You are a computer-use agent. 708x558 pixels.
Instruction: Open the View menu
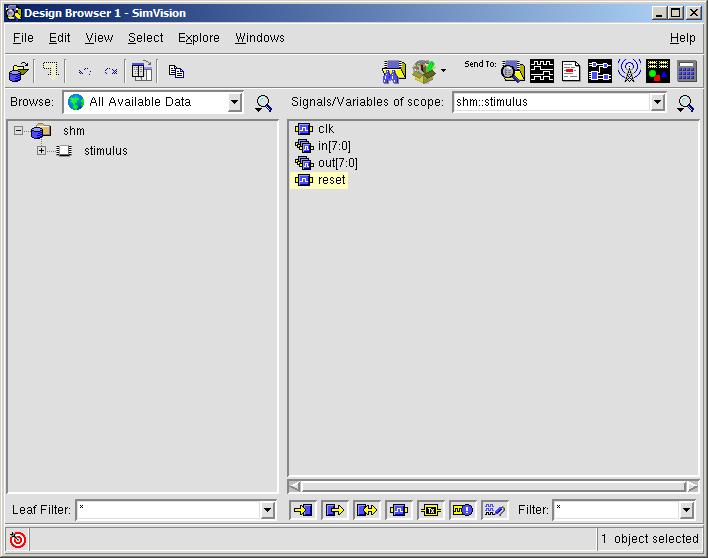pos(99,38)
